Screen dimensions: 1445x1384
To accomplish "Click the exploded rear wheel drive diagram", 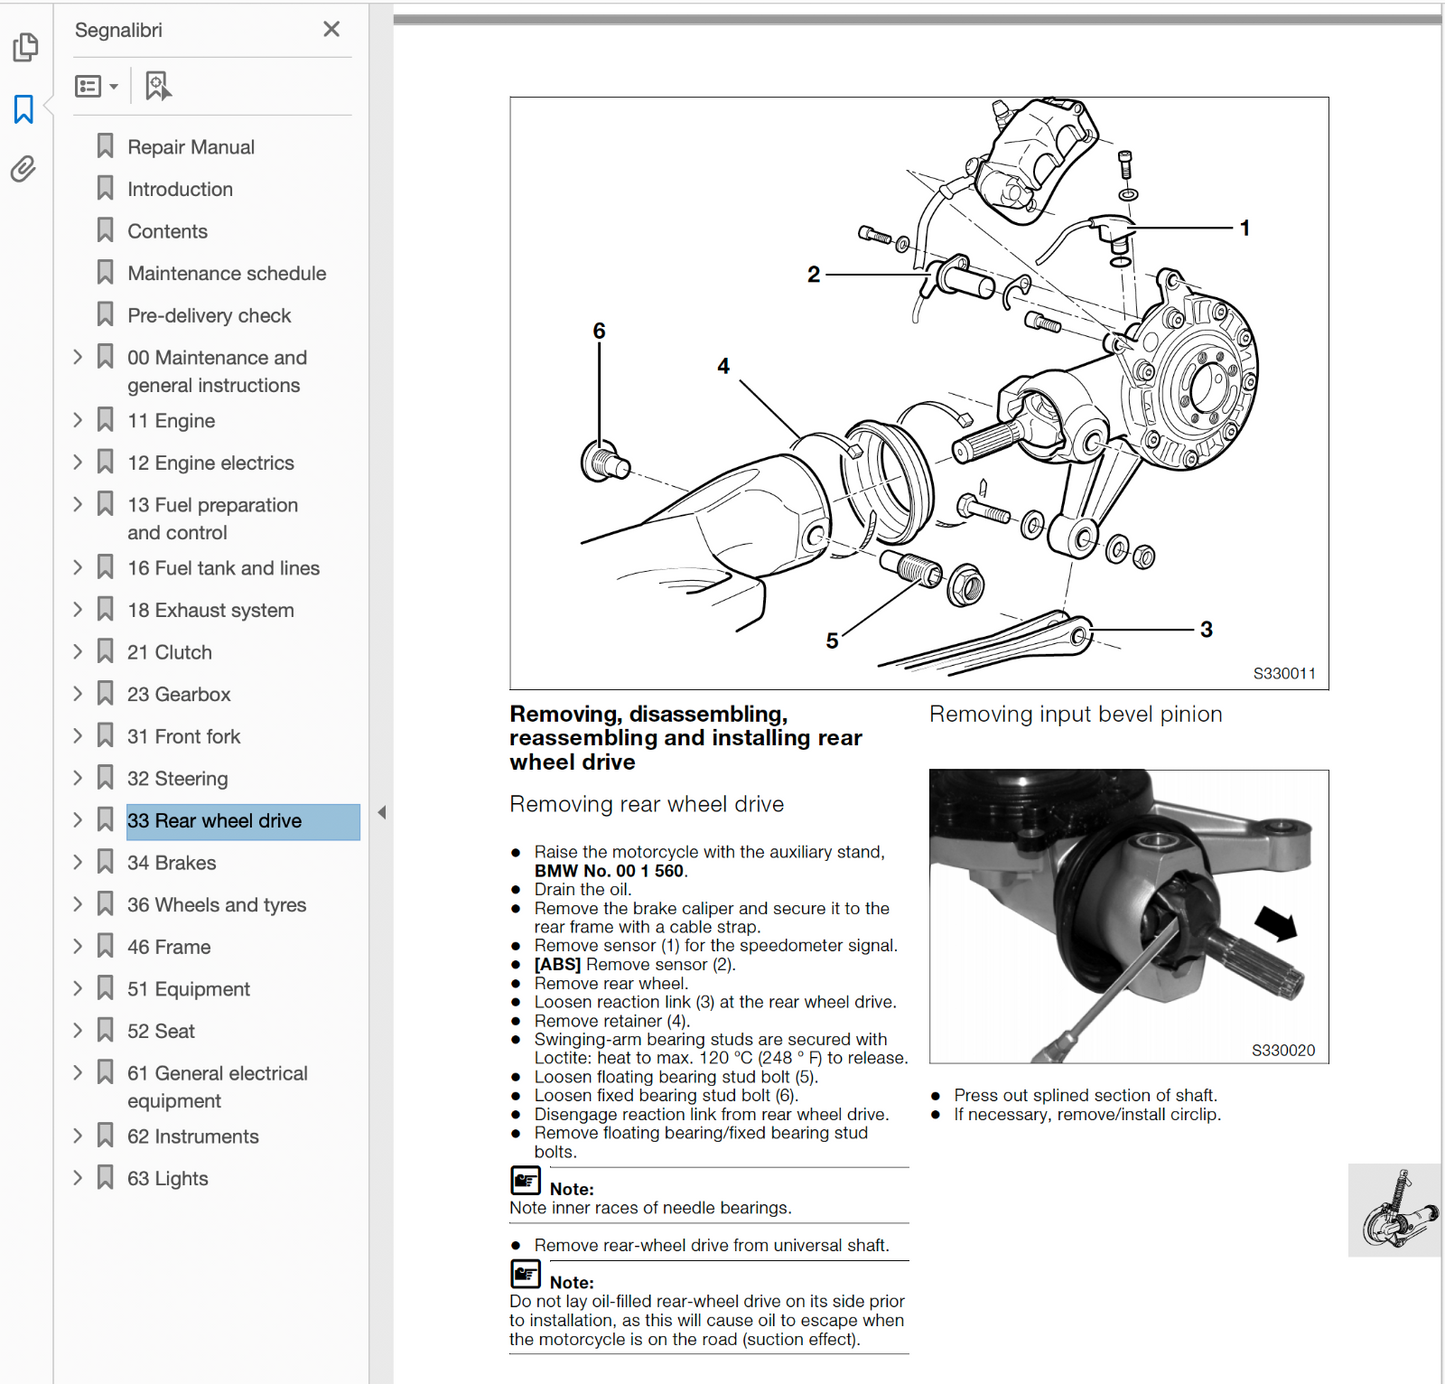I will pyautogui.click(x=918, y=392).
